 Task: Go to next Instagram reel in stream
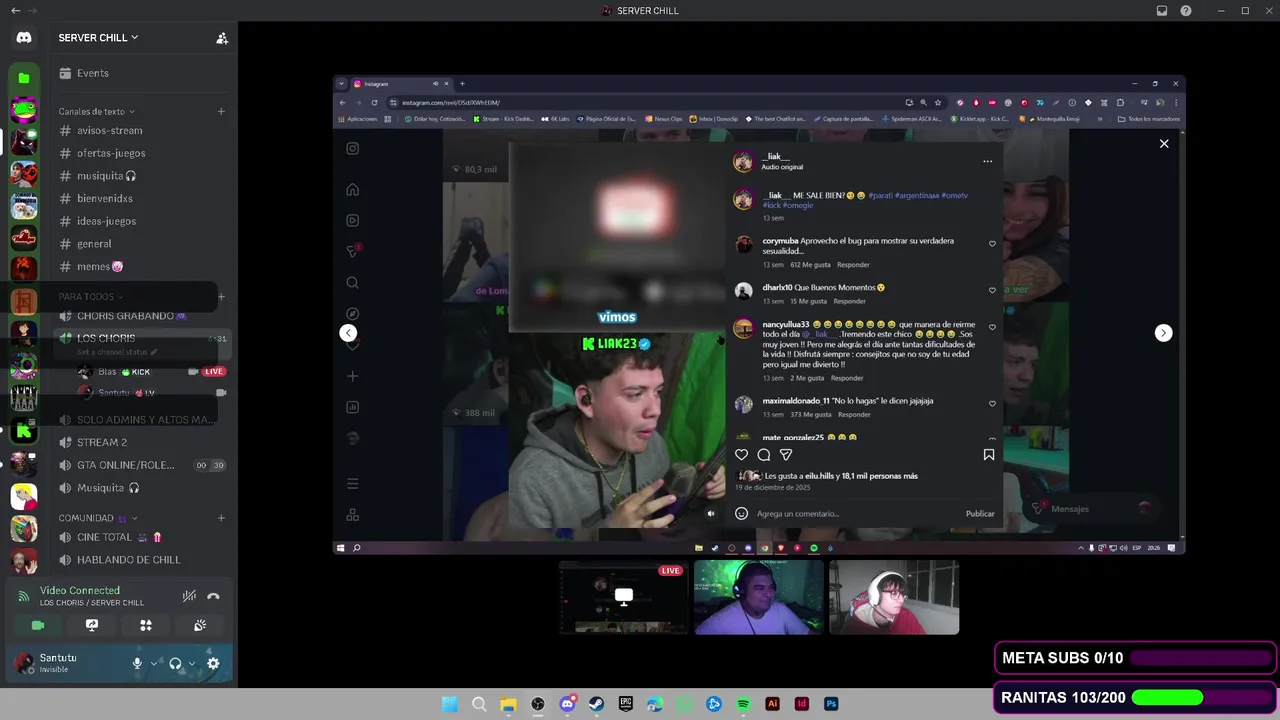coord(1163,333)
